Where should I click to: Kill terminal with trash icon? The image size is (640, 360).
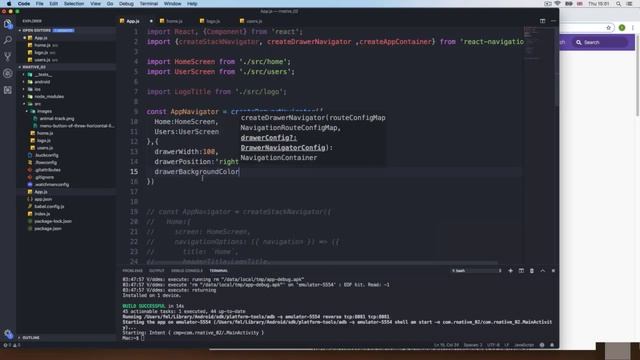(x=532, y=271)
